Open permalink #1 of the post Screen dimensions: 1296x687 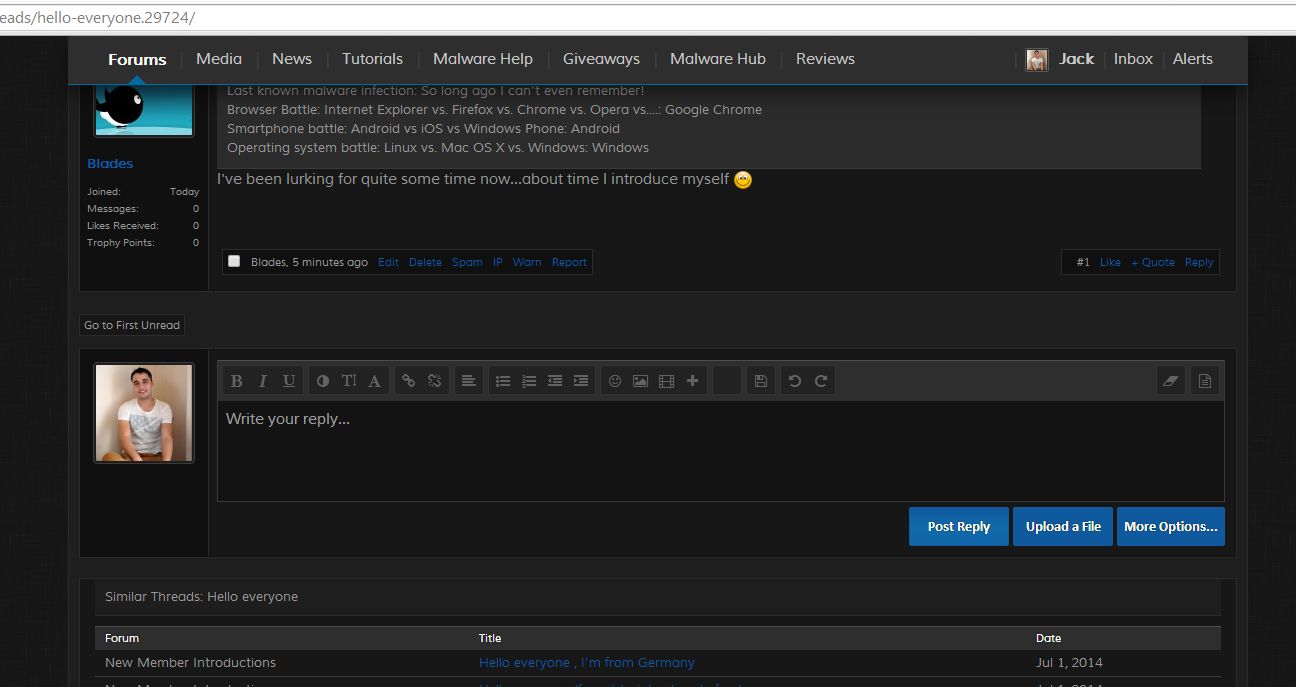click(1083, 262)
